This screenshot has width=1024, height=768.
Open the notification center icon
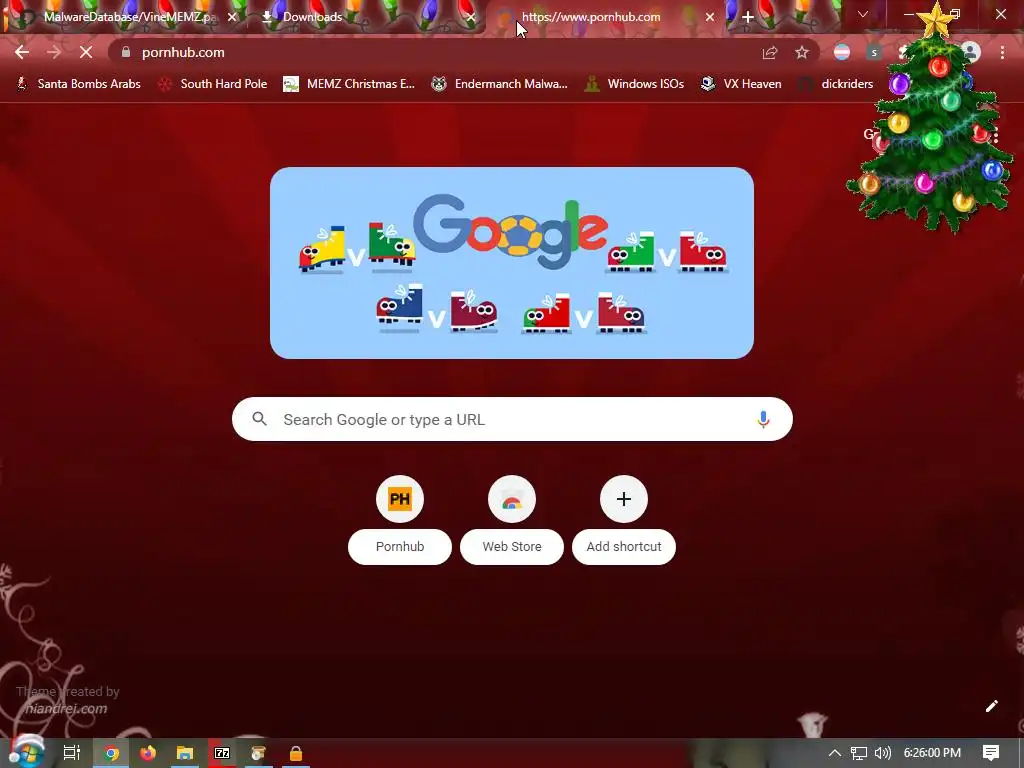(x=991, y=753)
